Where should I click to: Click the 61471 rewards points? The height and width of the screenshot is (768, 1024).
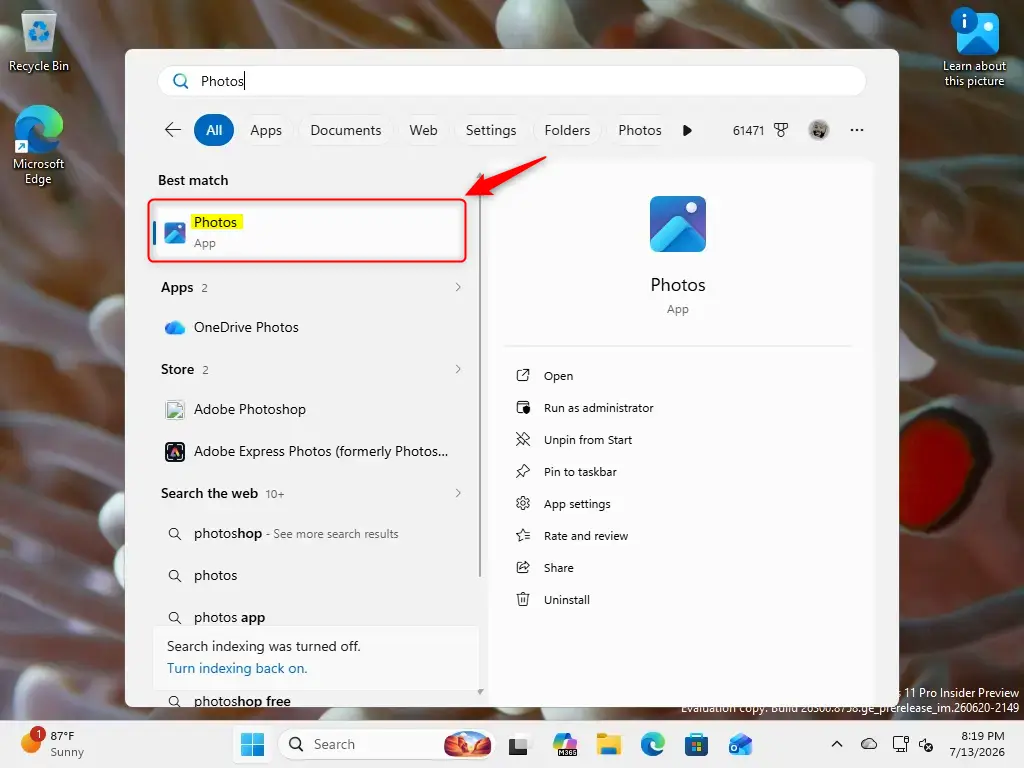click(x=748, y=131)
